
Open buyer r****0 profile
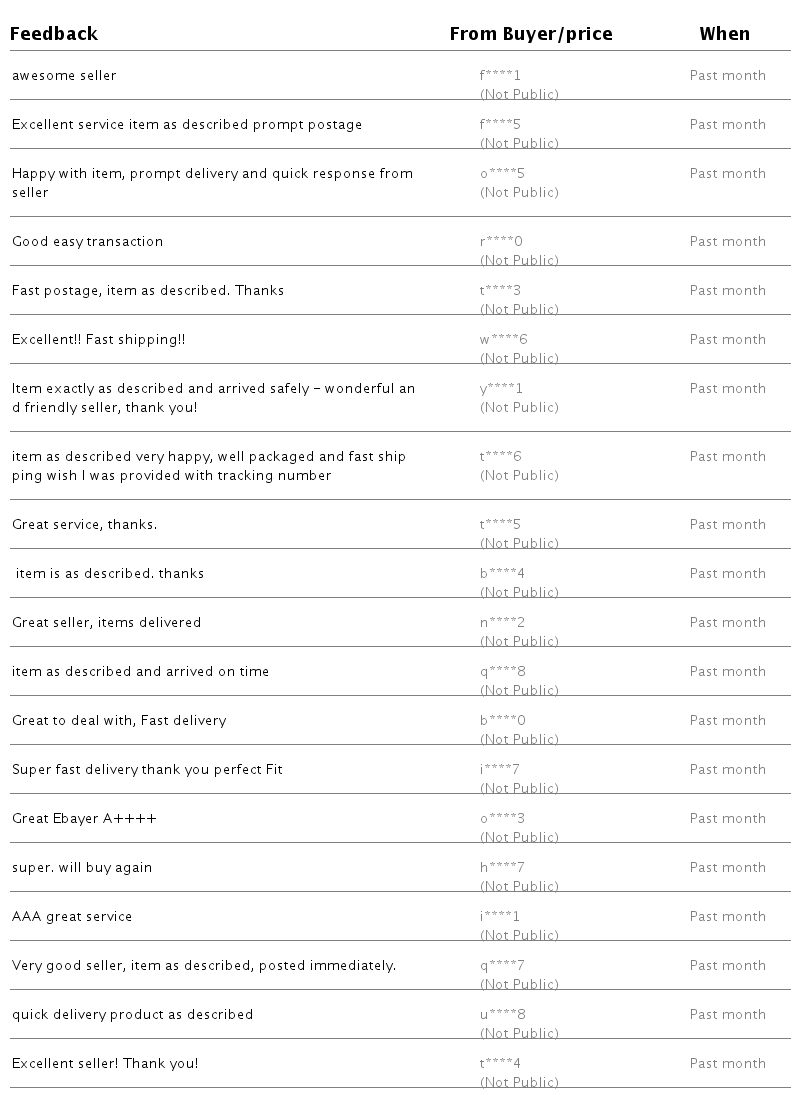[x=501, y=242]
